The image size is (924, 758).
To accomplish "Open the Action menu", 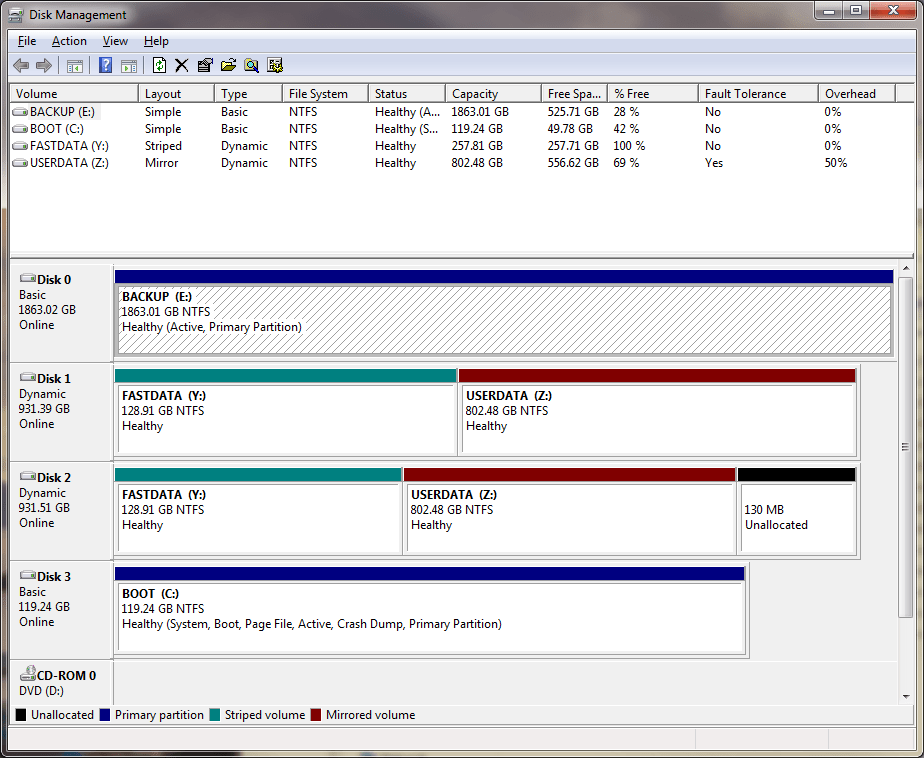I will tap(69, 41).
